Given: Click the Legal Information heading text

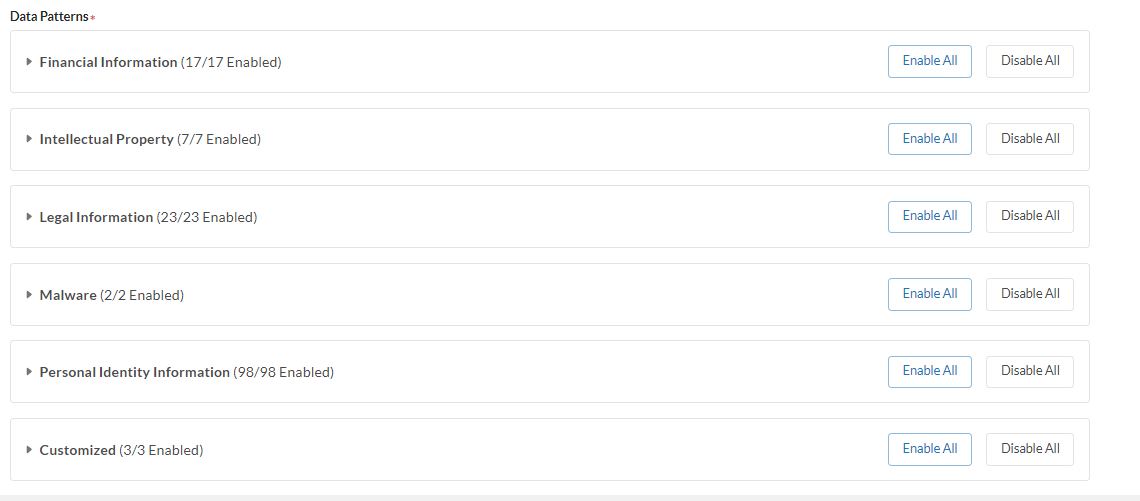Looking at the screenshot, I should (96, 217).
